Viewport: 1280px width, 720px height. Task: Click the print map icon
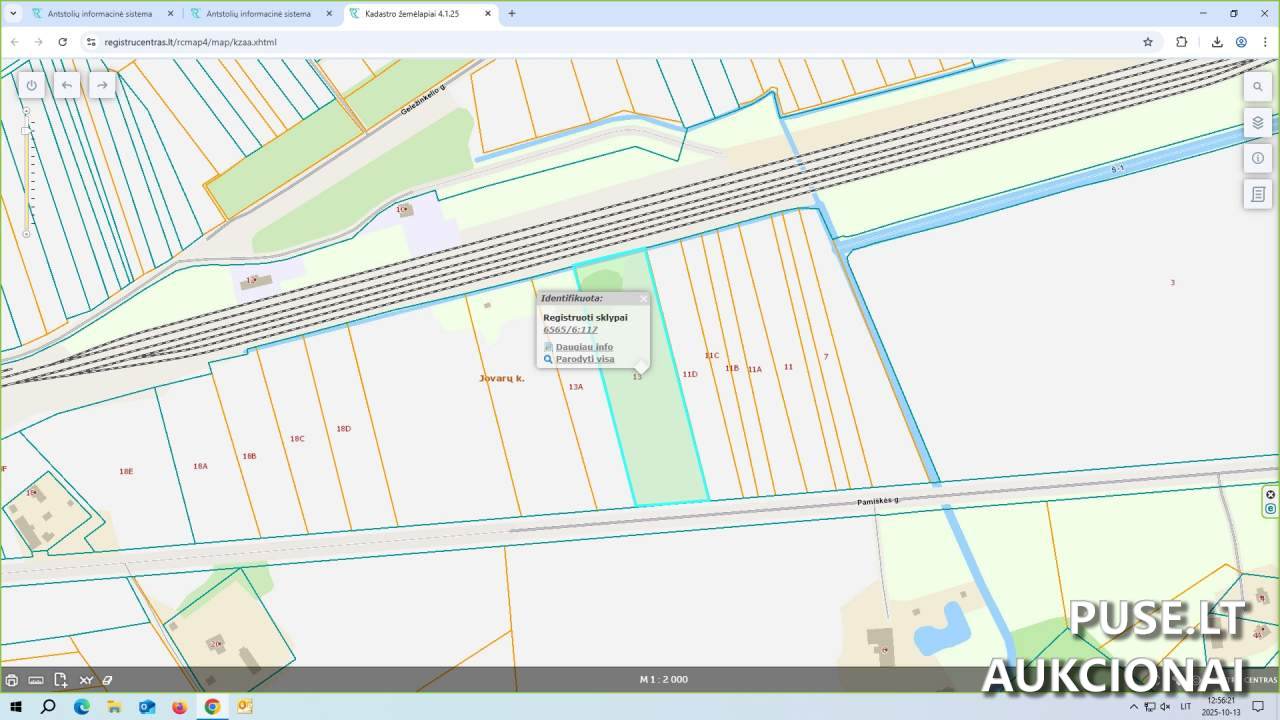pyautogui.click(x=11, y=680)
